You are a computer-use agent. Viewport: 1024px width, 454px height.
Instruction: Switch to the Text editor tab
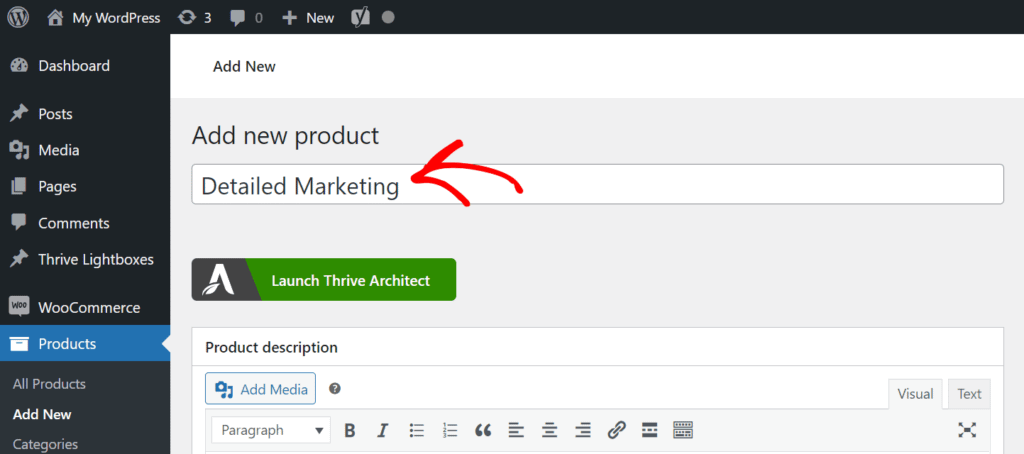click(x=969, y=393)
